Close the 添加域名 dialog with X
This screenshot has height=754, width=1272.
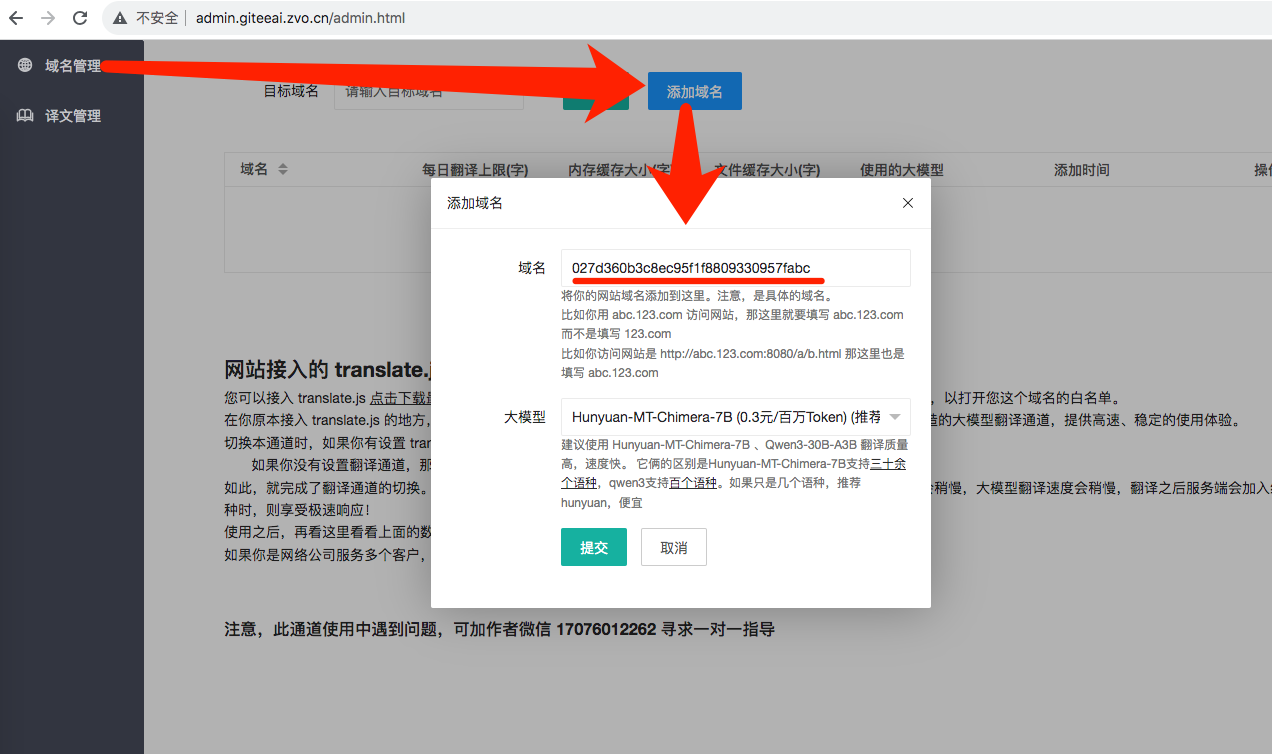tap(908, 203)
